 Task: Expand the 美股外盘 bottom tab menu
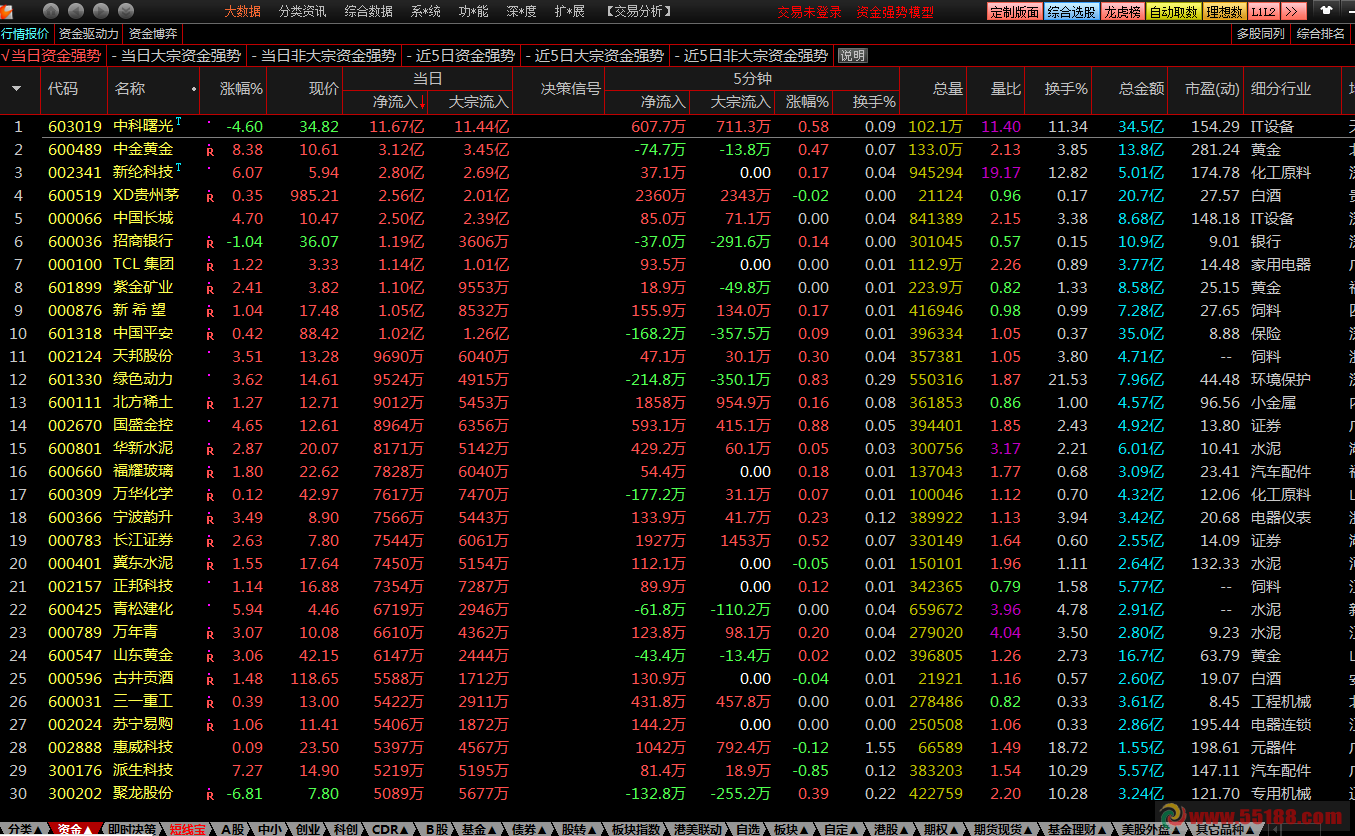[1151, 829]
